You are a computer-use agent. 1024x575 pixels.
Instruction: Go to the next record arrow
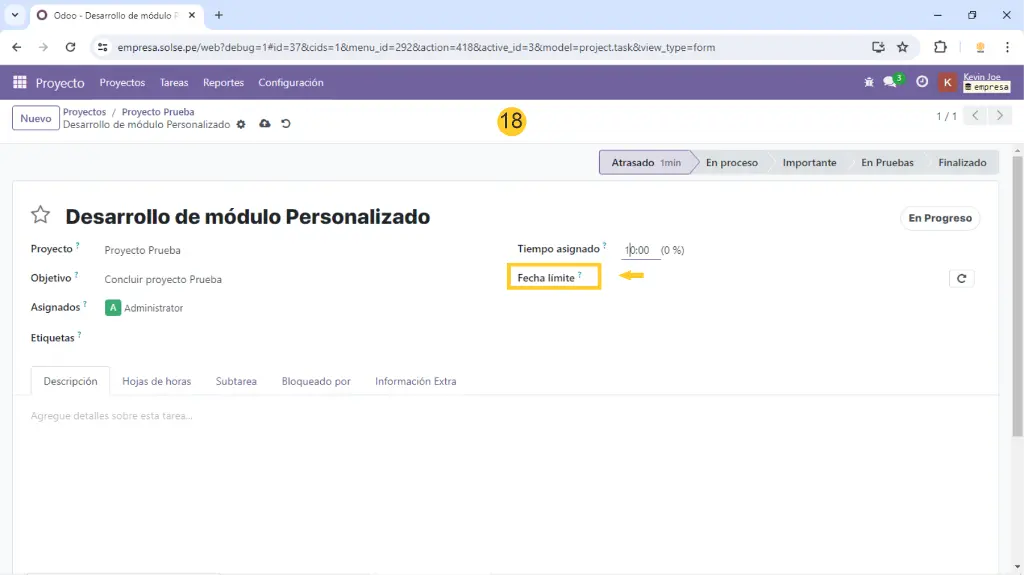pyautogui.click(x=999, y=116)
